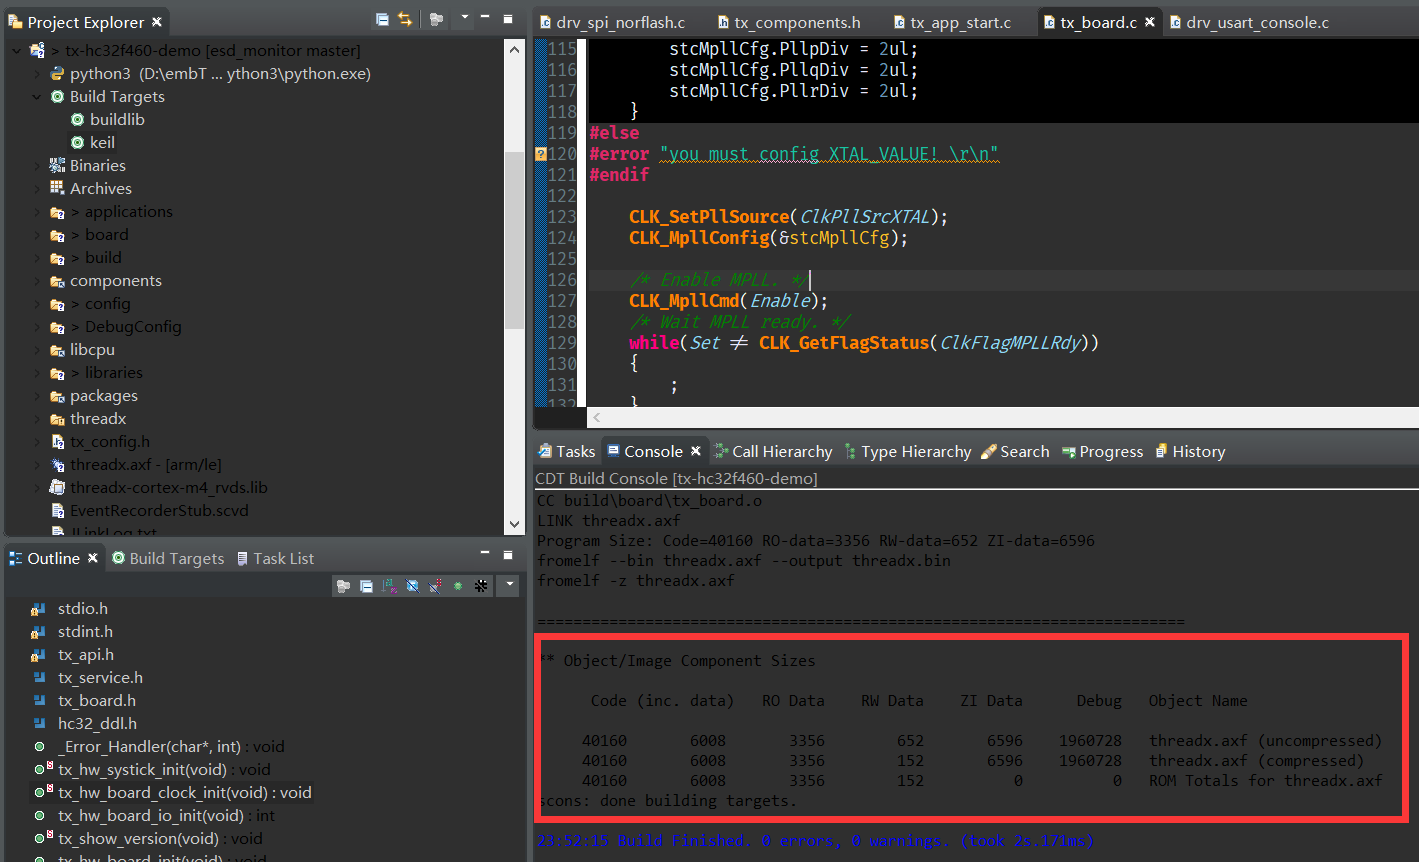
Task: Select the buildlib build target
Action: [107, 120]
